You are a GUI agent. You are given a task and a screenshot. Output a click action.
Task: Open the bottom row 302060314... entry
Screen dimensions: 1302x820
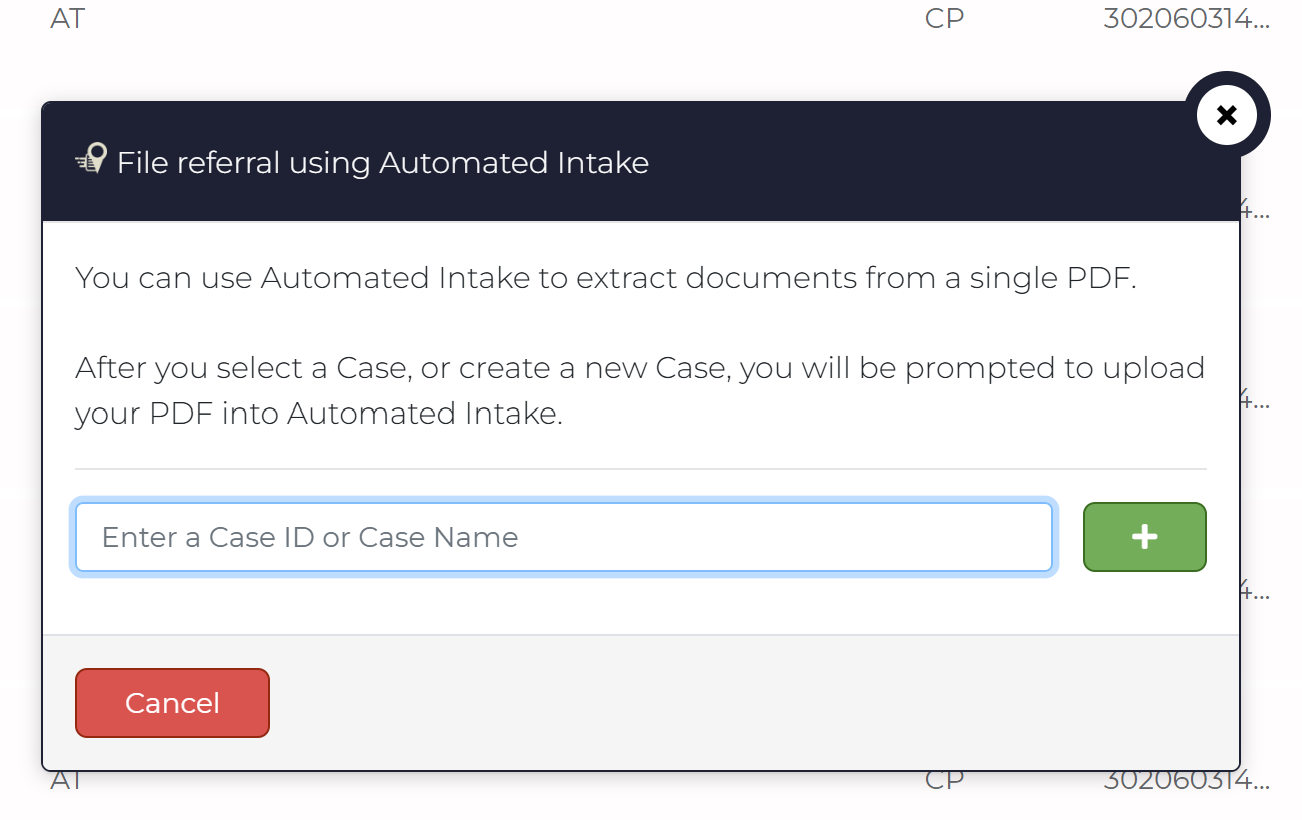pos(1186,780)
